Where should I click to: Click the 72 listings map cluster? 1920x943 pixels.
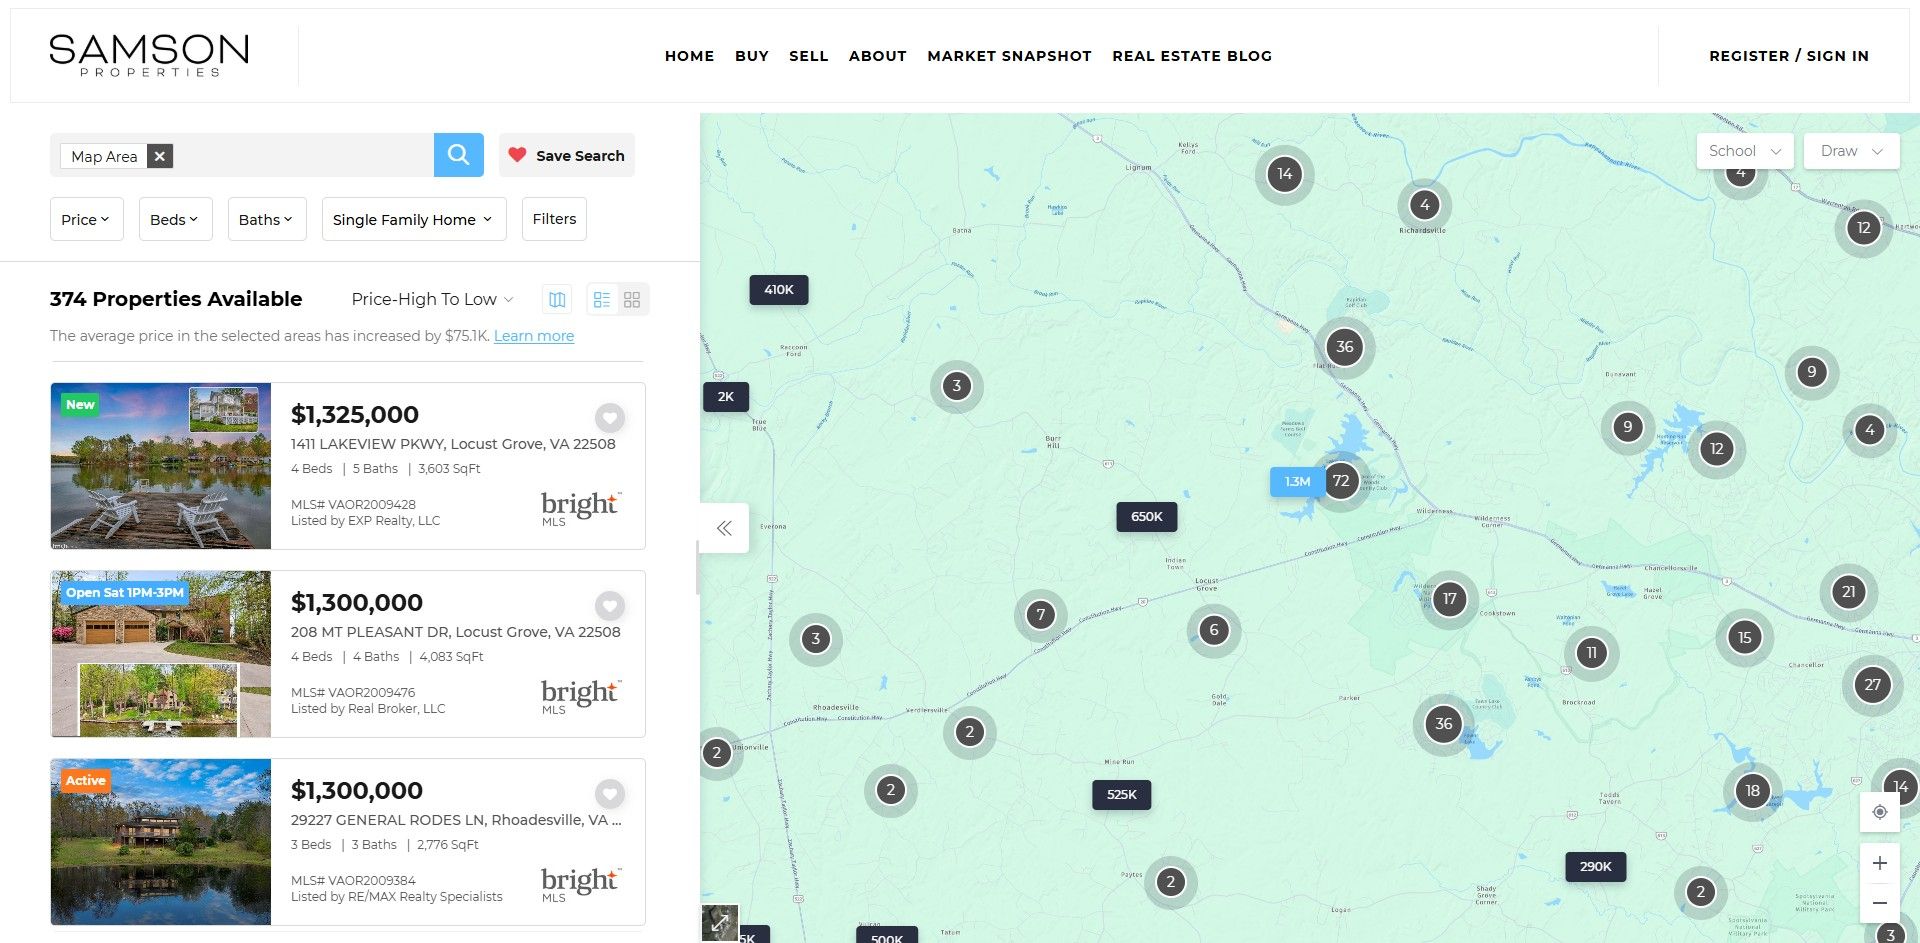coord(1341,480)
